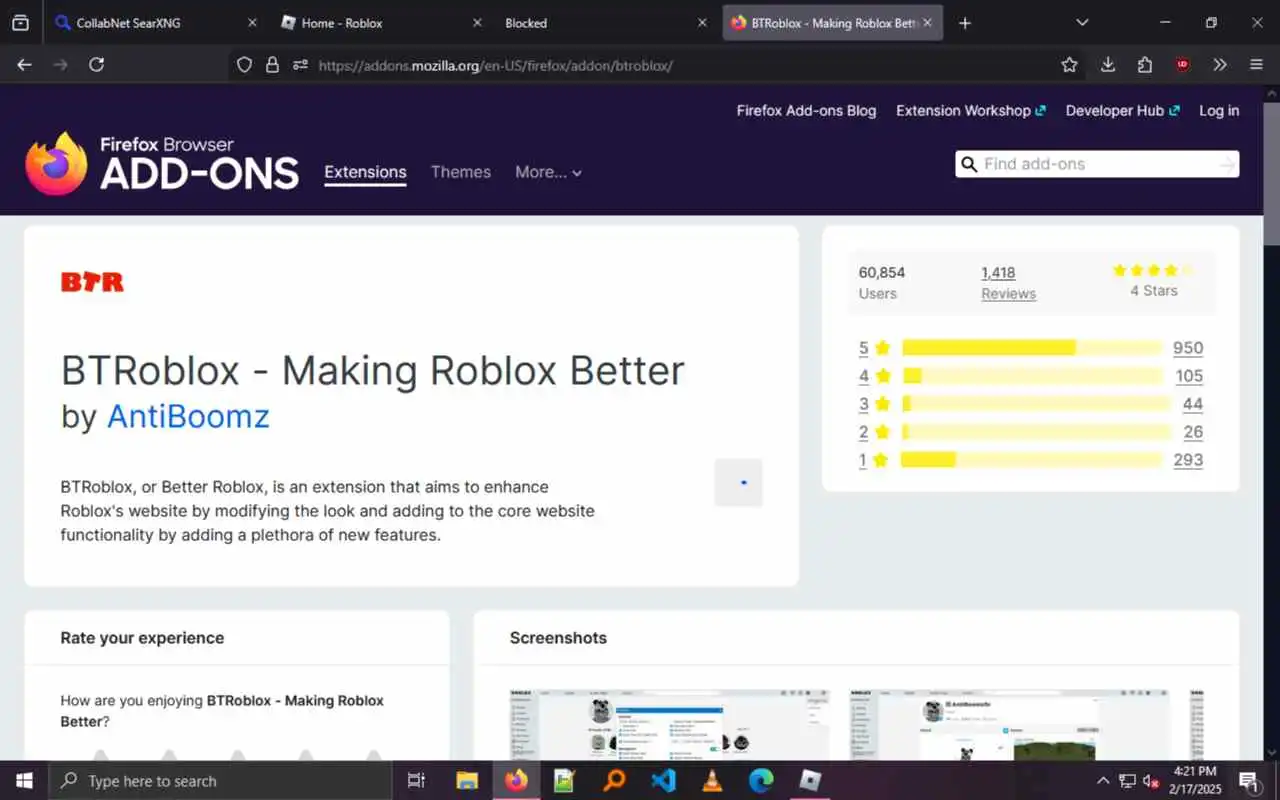Open second BTRoblox screenshot thumbnail

1009,725
